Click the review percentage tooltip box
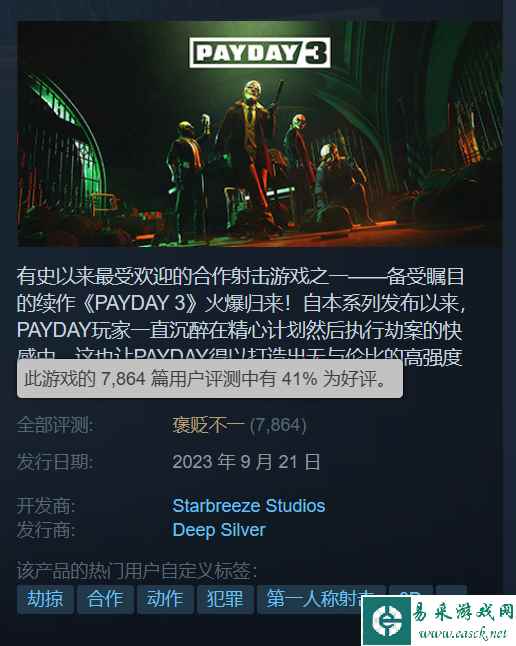The width and height of the screenshot is (516, 646). click(210, 379)
